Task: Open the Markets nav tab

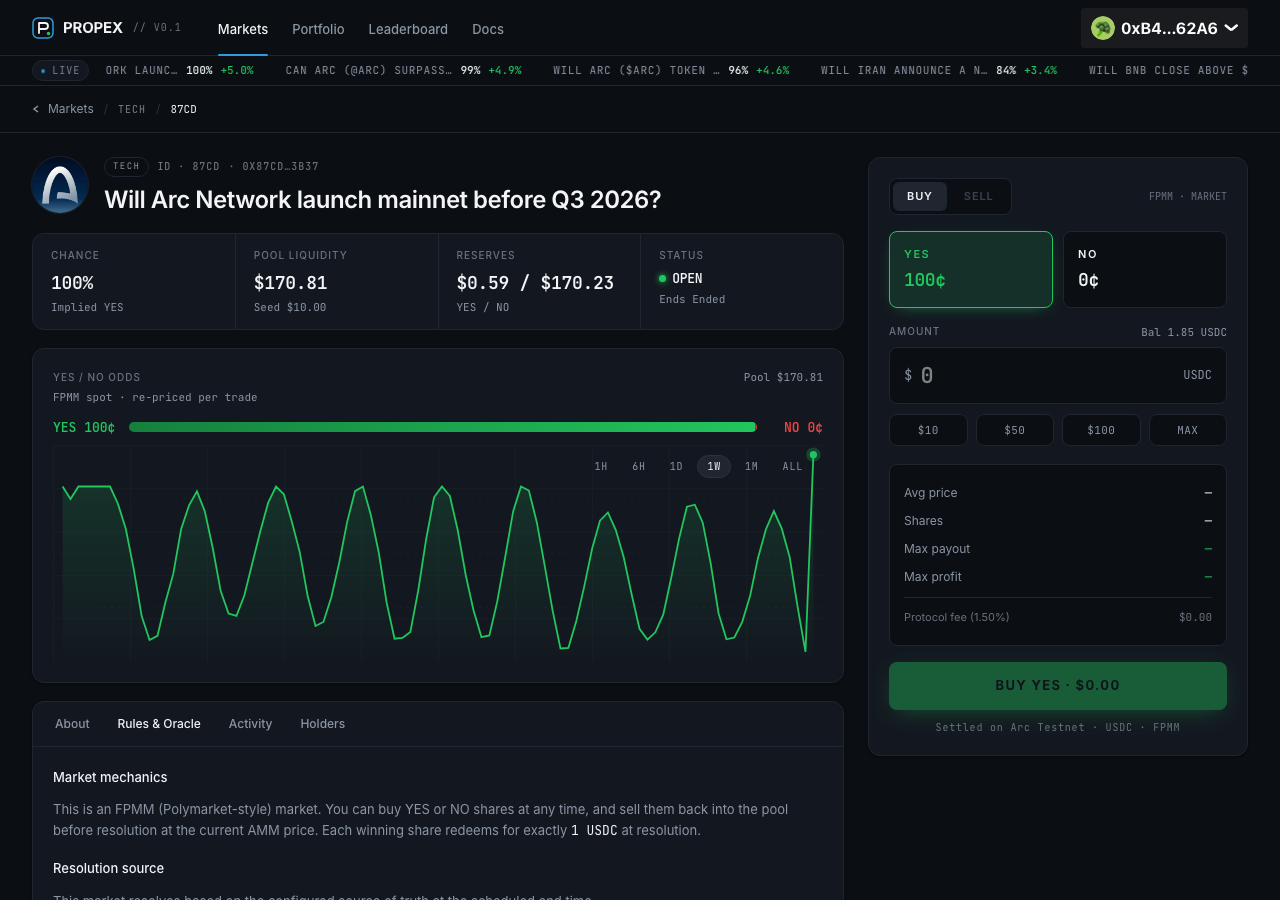Action: pos(243,29)
